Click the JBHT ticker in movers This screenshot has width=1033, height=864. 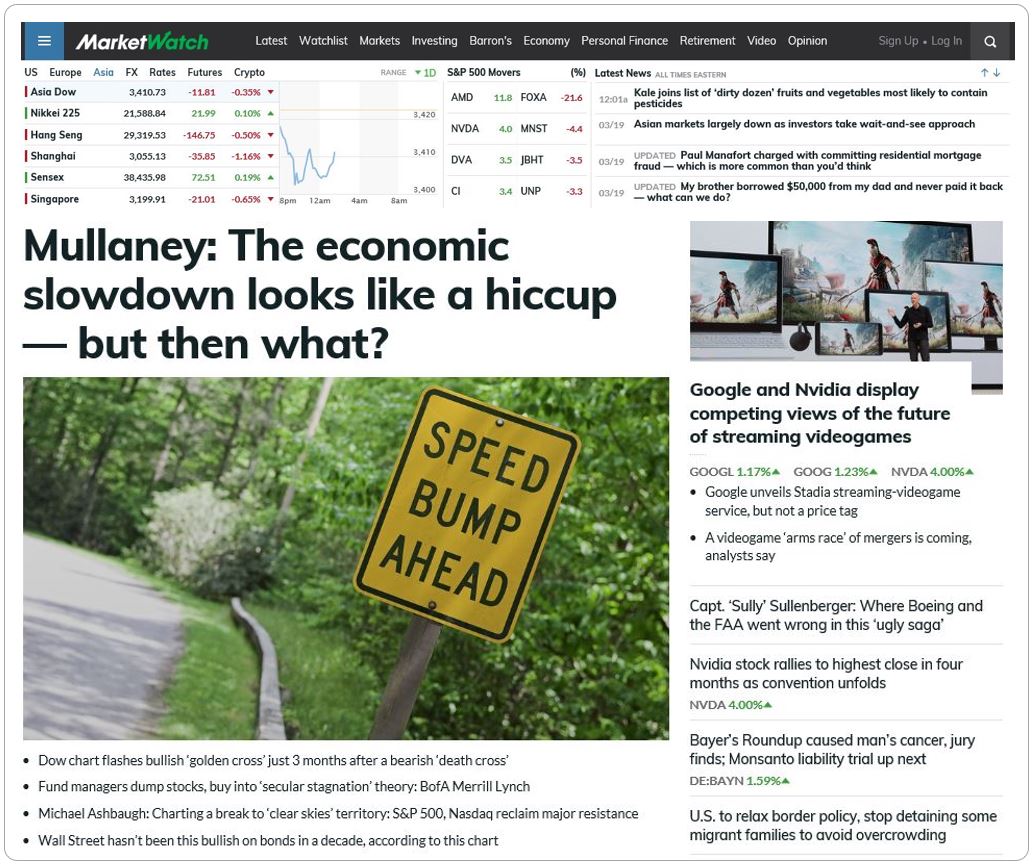coord(532,159)
